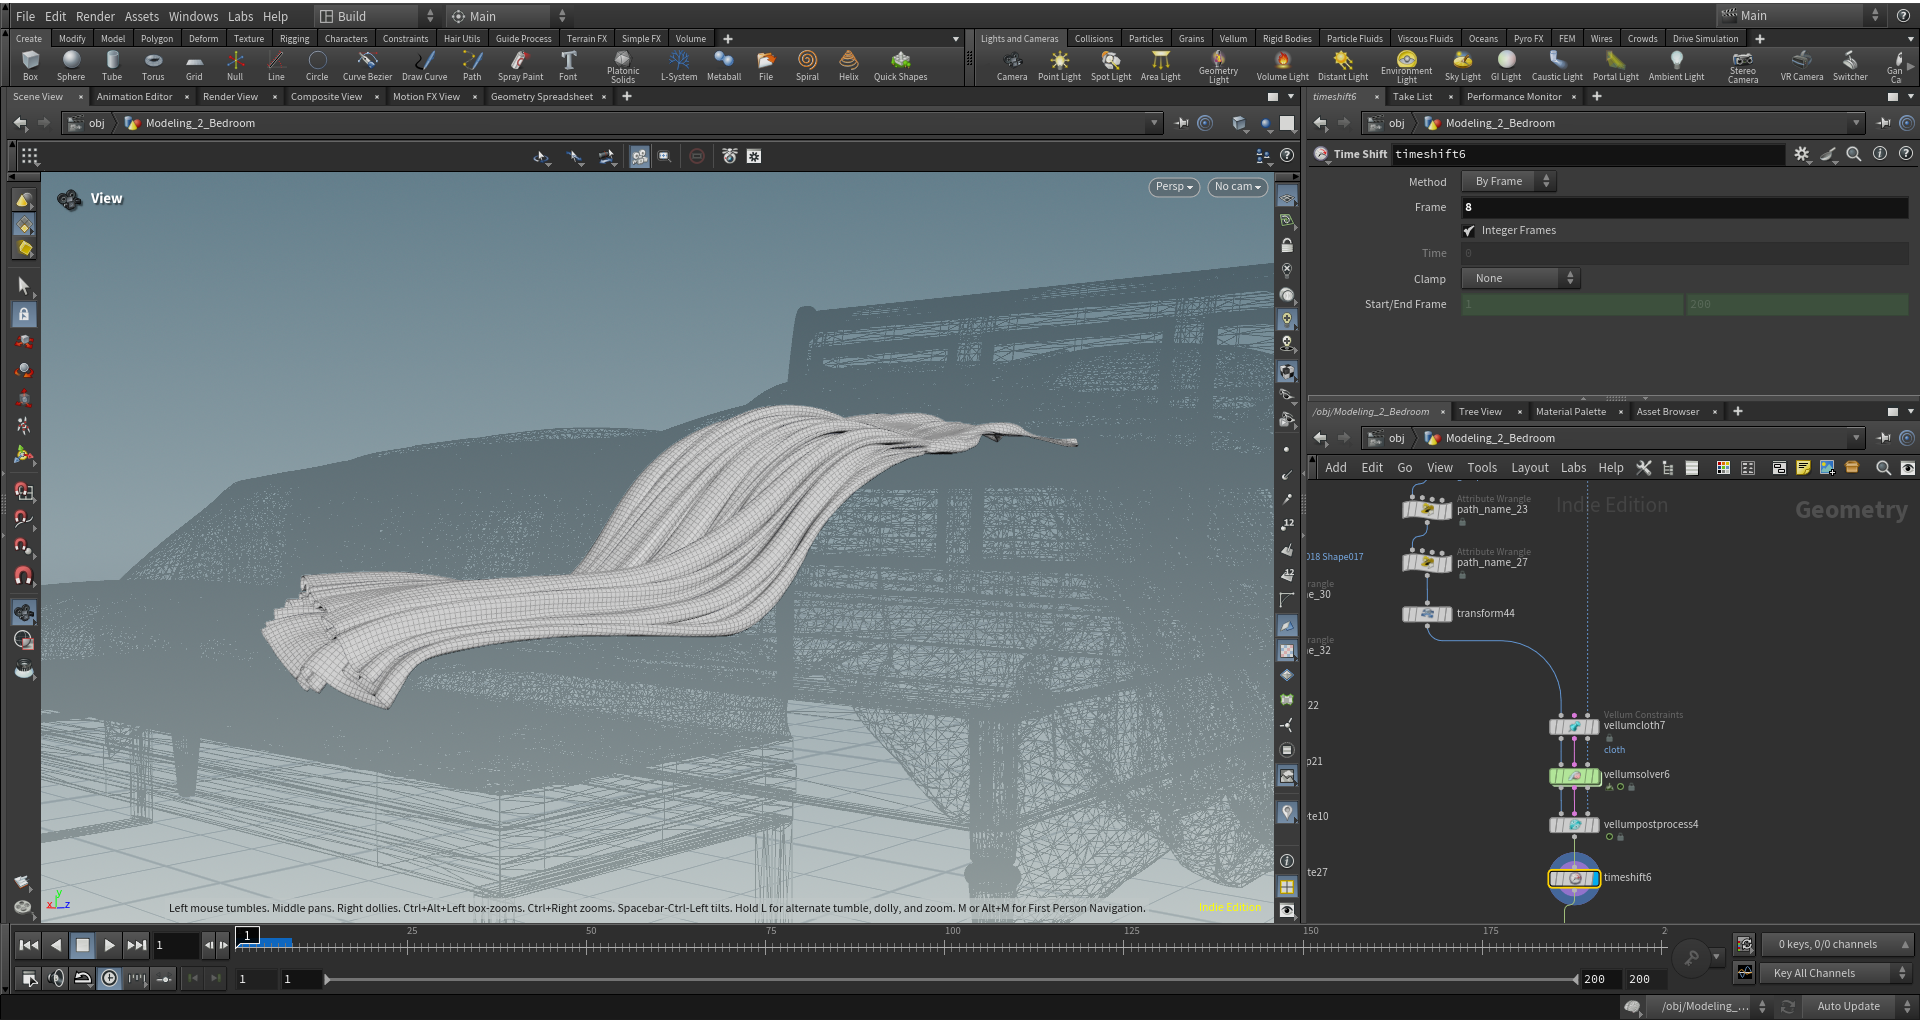Open the Persp view dropdown
The width and height of the screenshot is (1920, 1020).
1172,187
